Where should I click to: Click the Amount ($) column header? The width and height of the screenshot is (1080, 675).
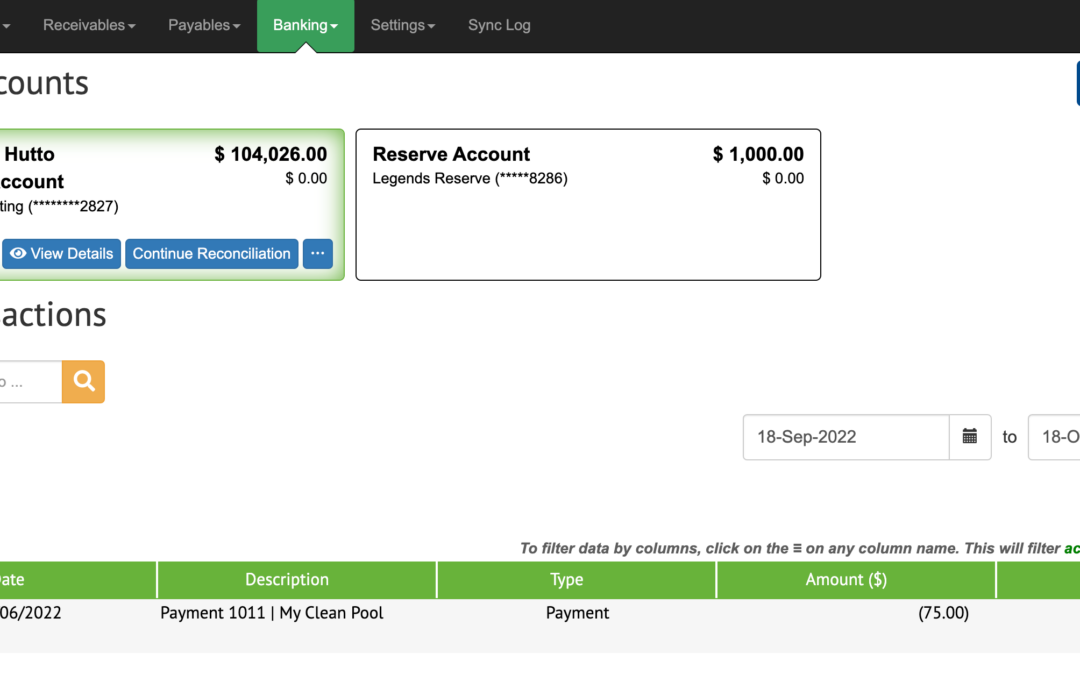tap(846, 580)
